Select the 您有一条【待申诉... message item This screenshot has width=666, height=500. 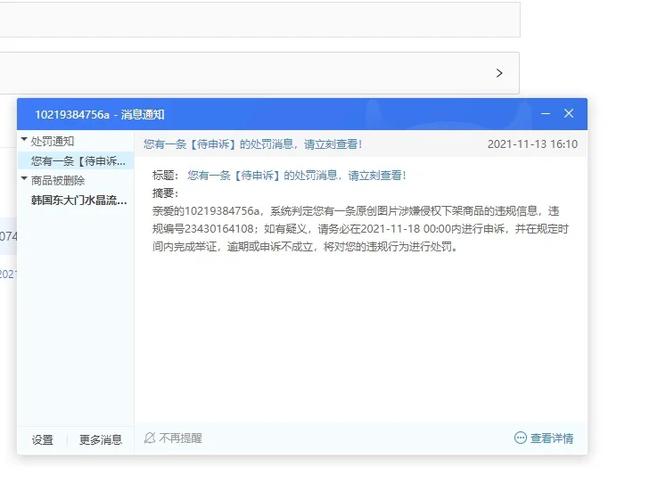point(76,161)
